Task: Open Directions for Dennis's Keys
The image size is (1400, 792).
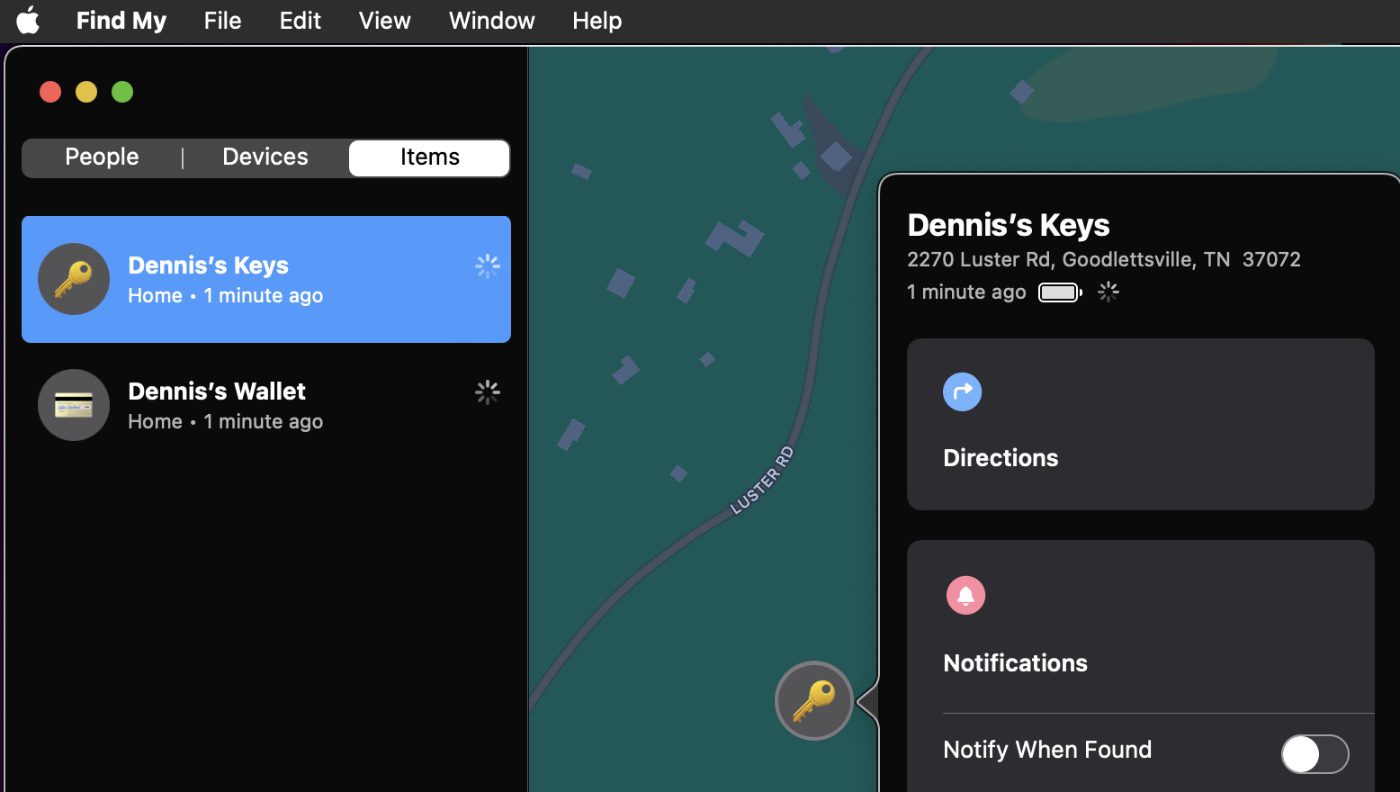Action: coord(1141,424)
